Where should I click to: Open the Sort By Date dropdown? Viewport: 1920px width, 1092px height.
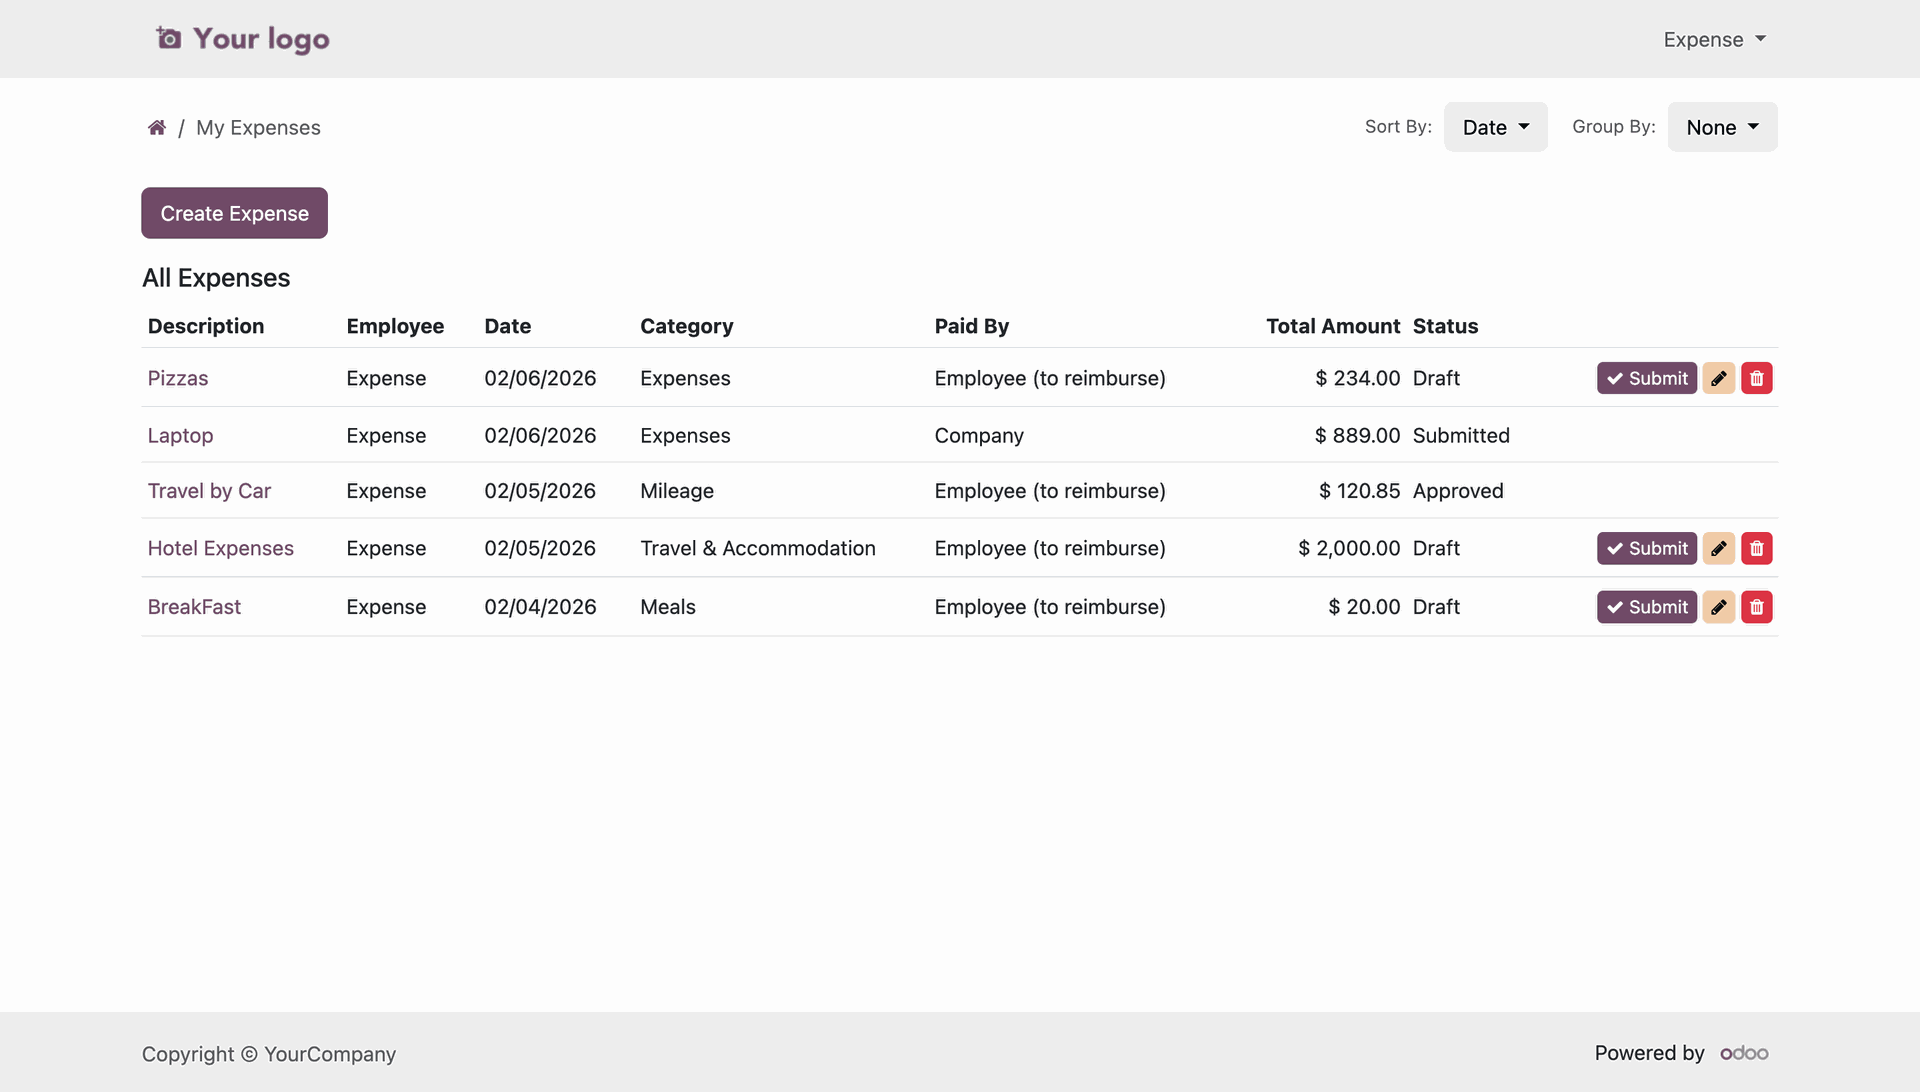pyautogui.click(x=1496, y=127)
